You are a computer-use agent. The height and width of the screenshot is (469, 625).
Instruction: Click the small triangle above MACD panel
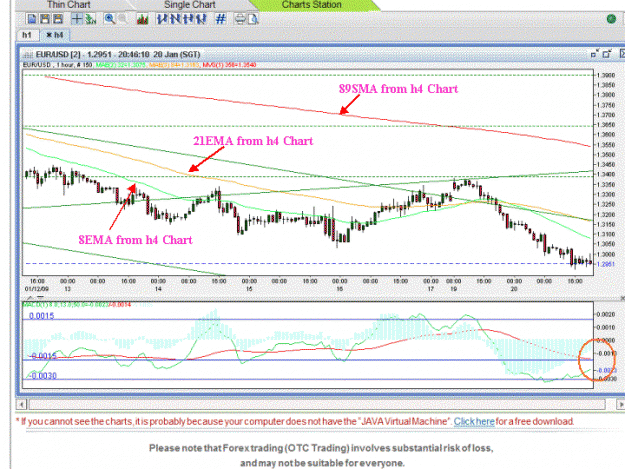click(29, 298)
